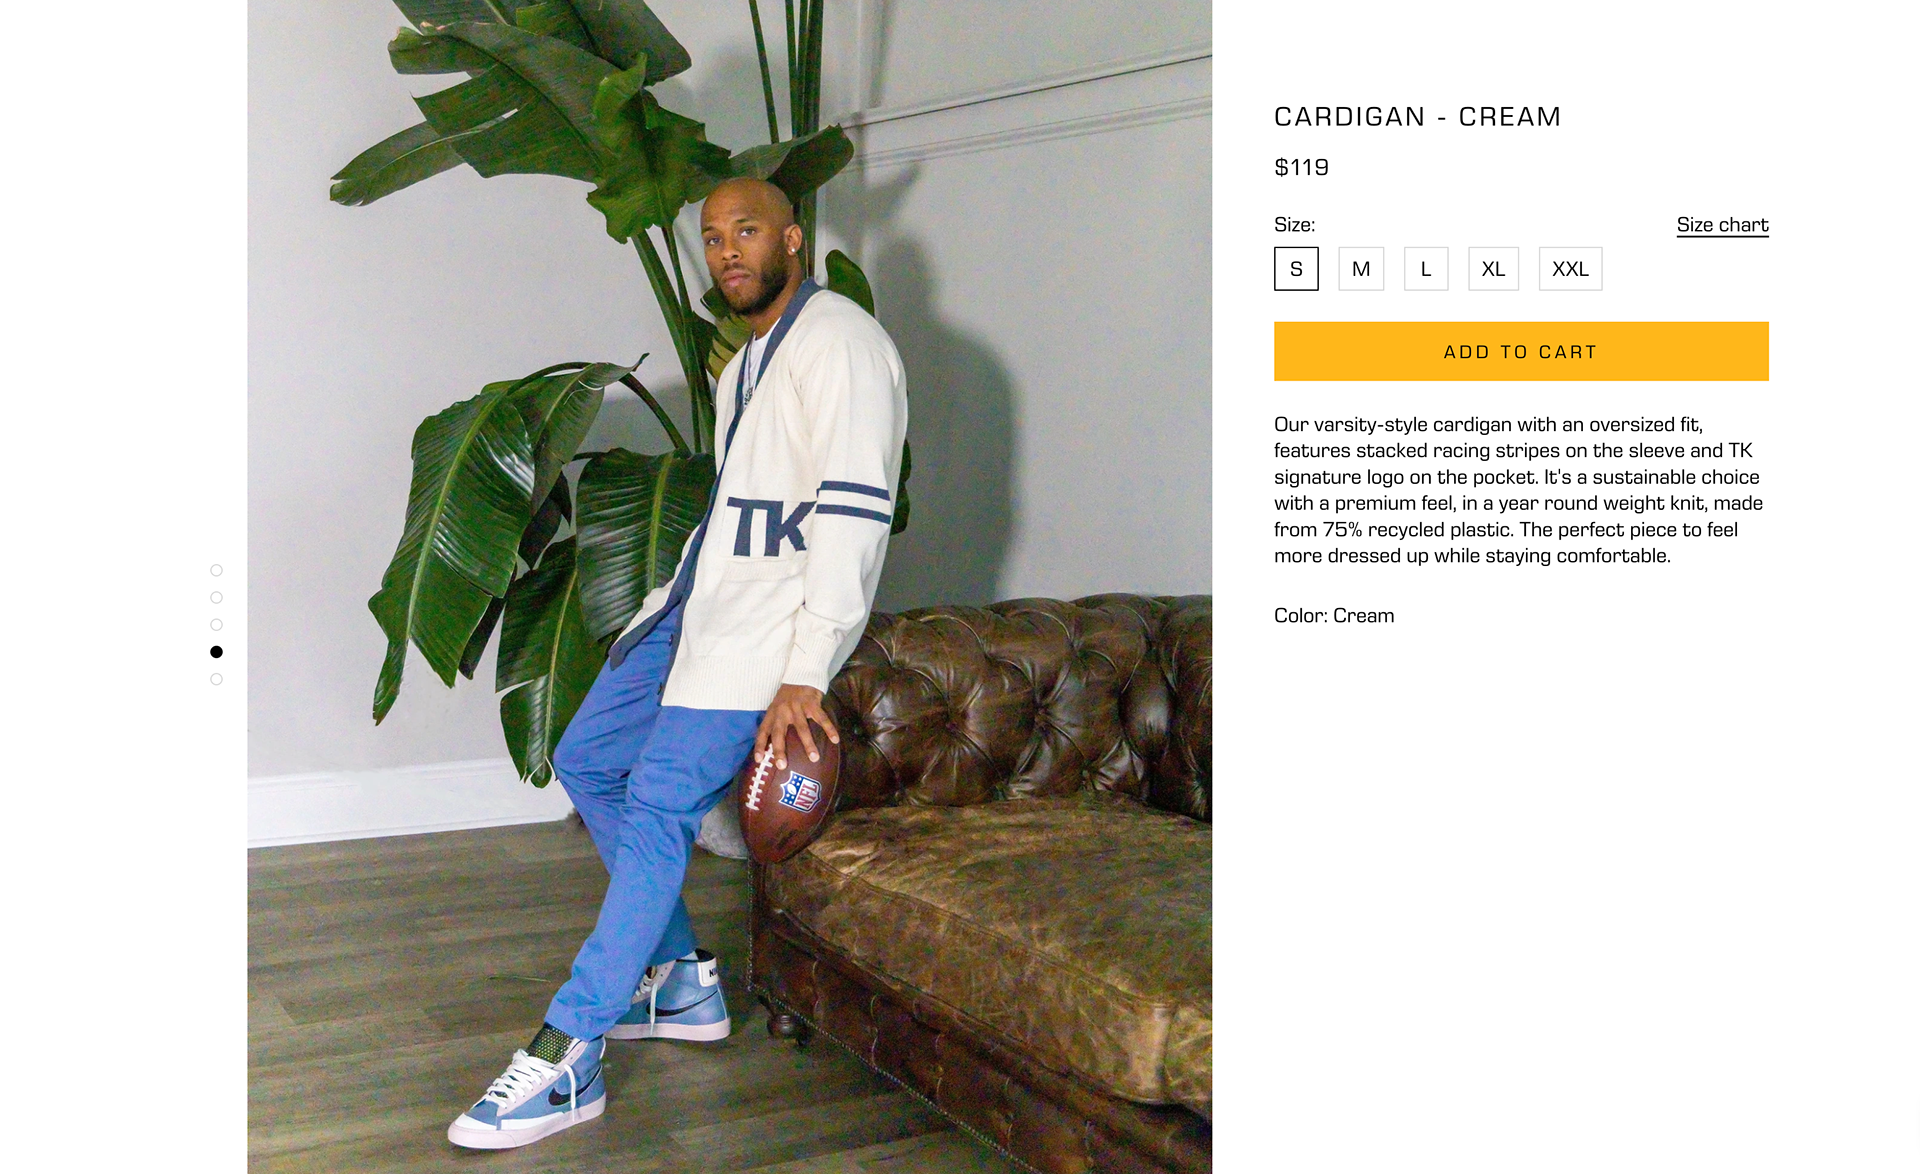Click the NFL football in the photo
Image resolution: width=1920 pixels, height=1174 pixels.
(789, 792)
